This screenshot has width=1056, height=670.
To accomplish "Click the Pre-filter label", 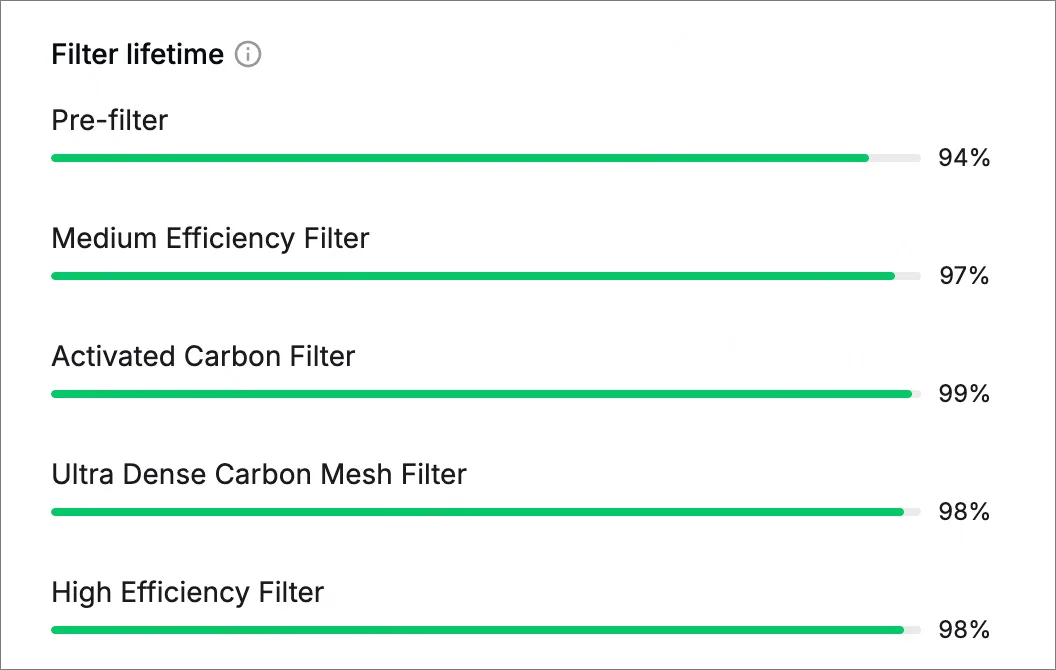I will pos(110,120).
